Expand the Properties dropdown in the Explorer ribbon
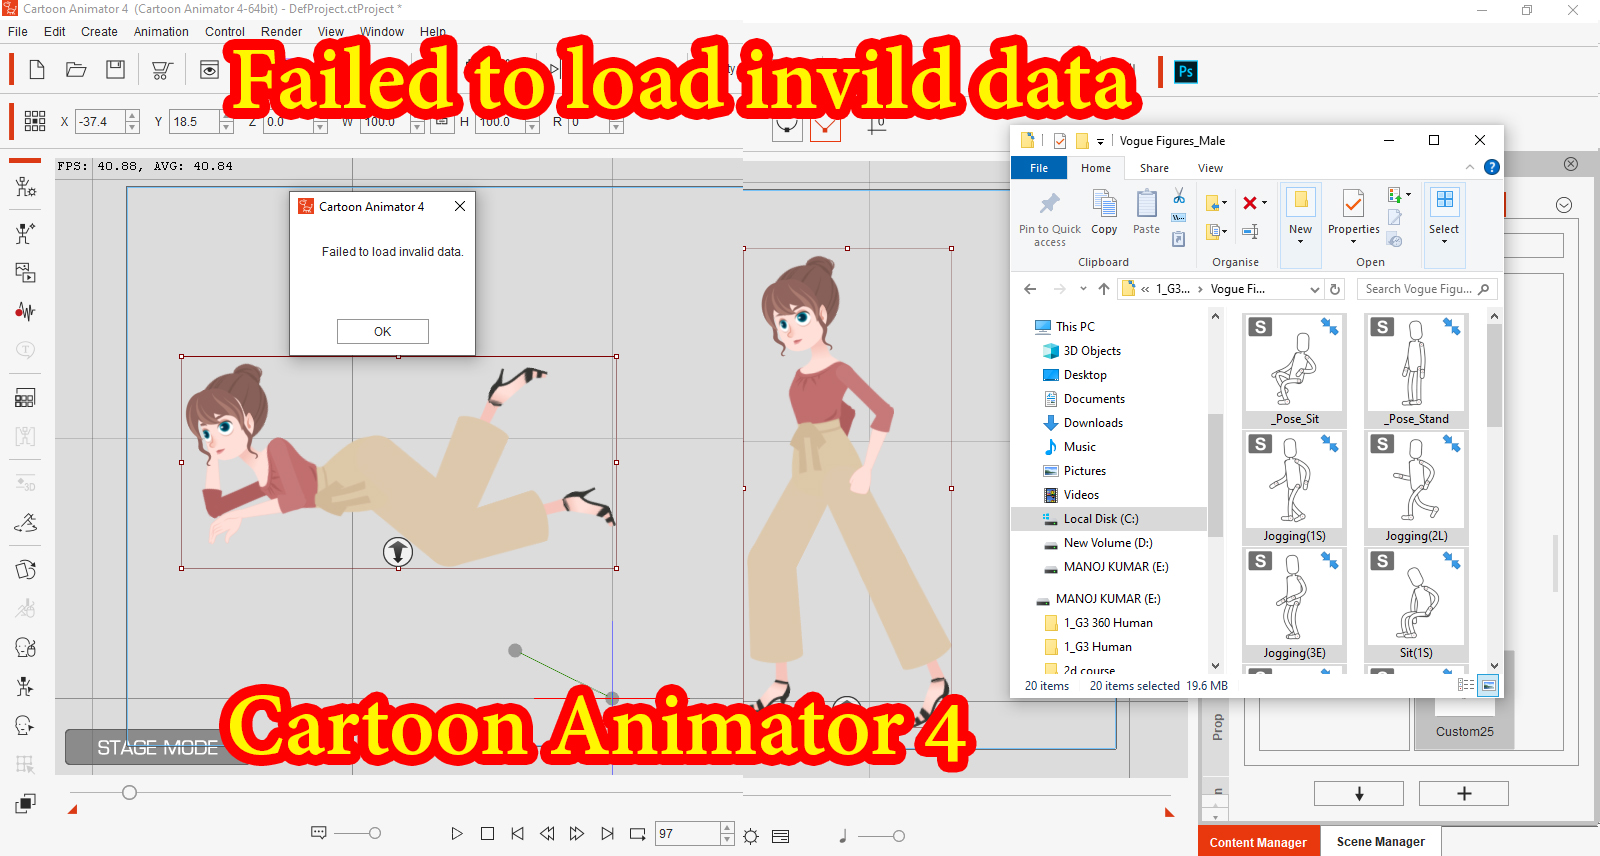This screenshot has height=856, width=1600. coord(1353,241)
